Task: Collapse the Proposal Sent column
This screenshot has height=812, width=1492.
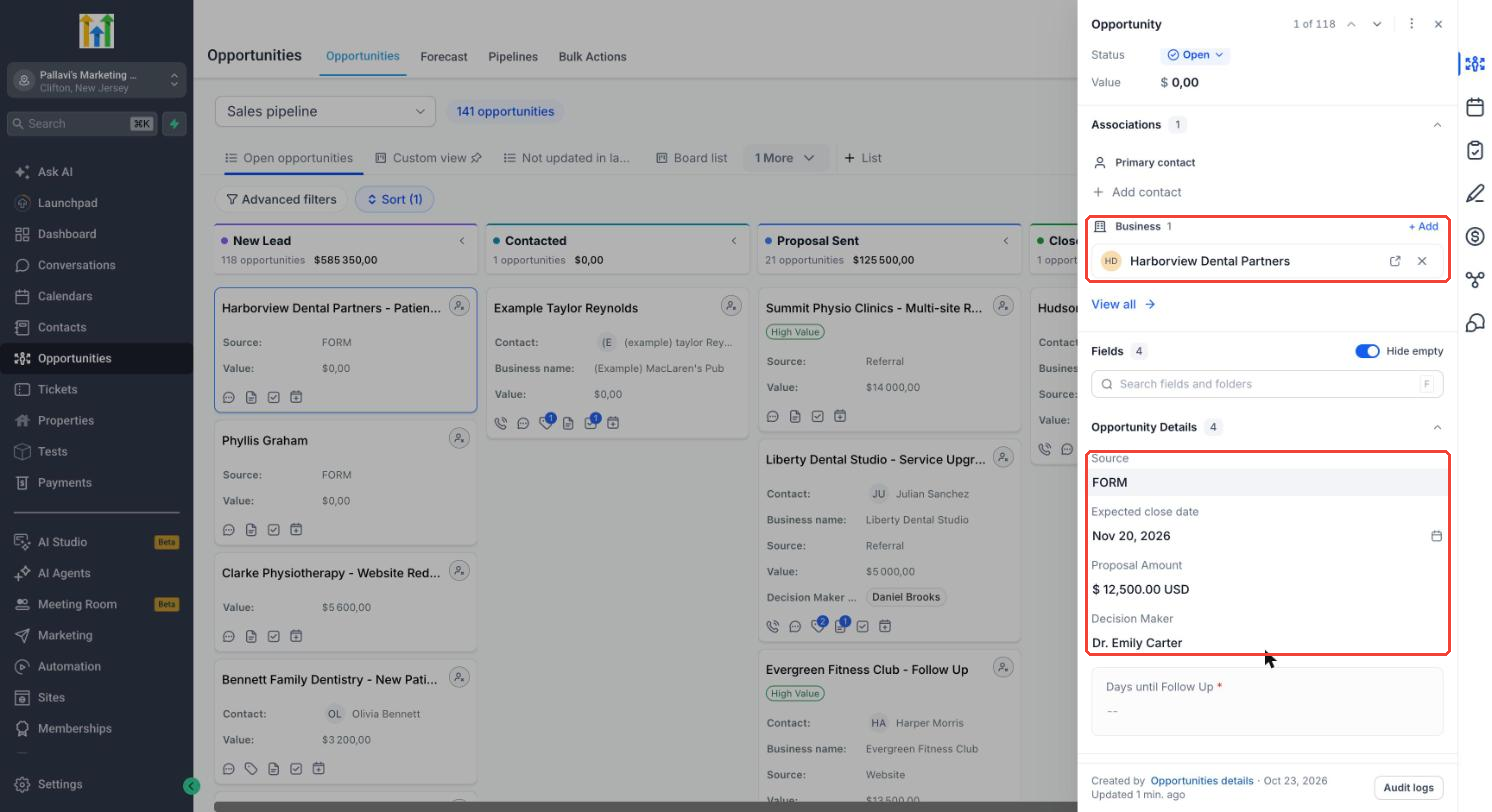Action: pos(1006,241)
